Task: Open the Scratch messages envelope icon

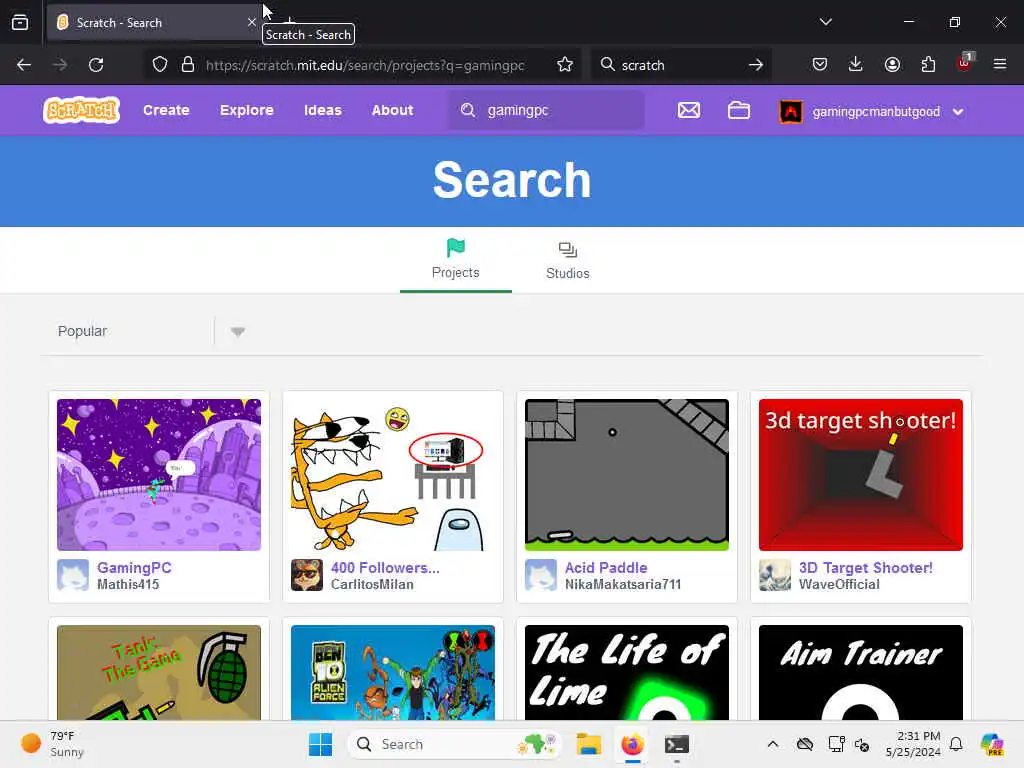Action: [688, 110]
